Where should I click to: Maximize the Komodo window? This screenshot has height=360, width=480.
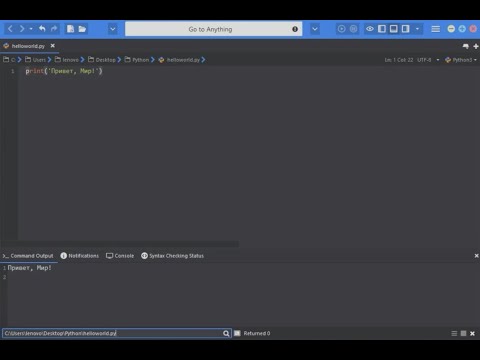click(462, 29)
